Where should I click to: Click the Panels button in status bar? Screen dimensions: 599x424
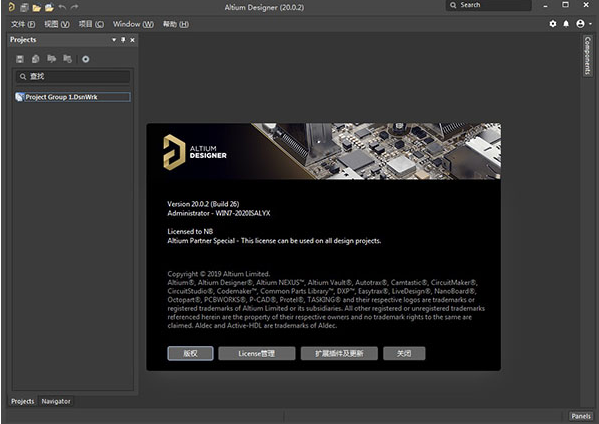pos(581,416)
